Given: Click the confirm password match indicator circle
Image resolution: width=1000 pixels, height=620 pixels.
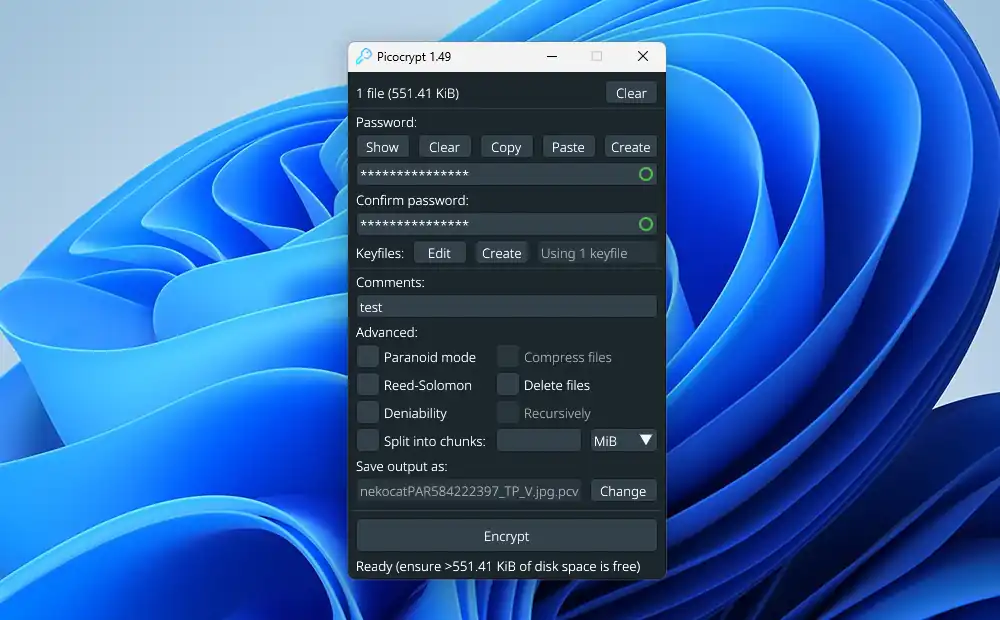Looking at the screenshot, I should click(646, 223).
